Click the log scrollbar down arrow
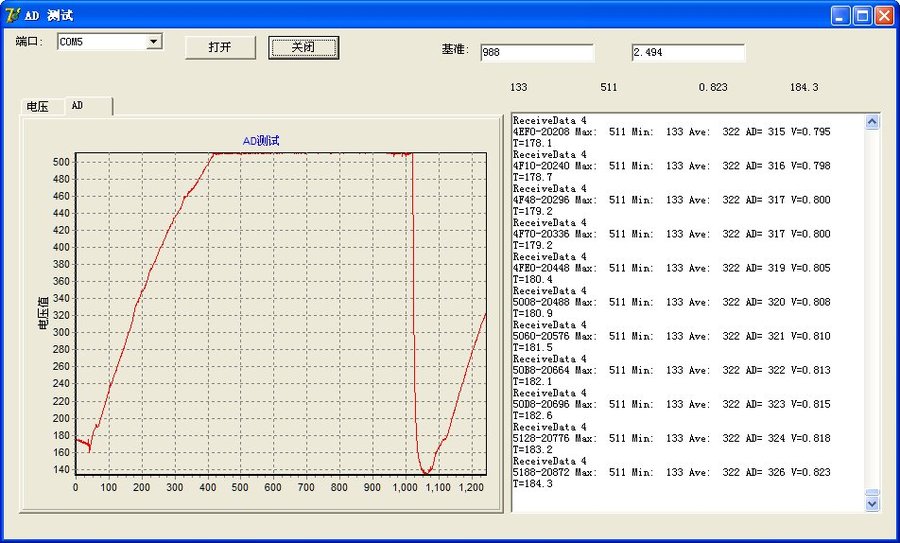 pyautogui.click(x=871, y=504)
